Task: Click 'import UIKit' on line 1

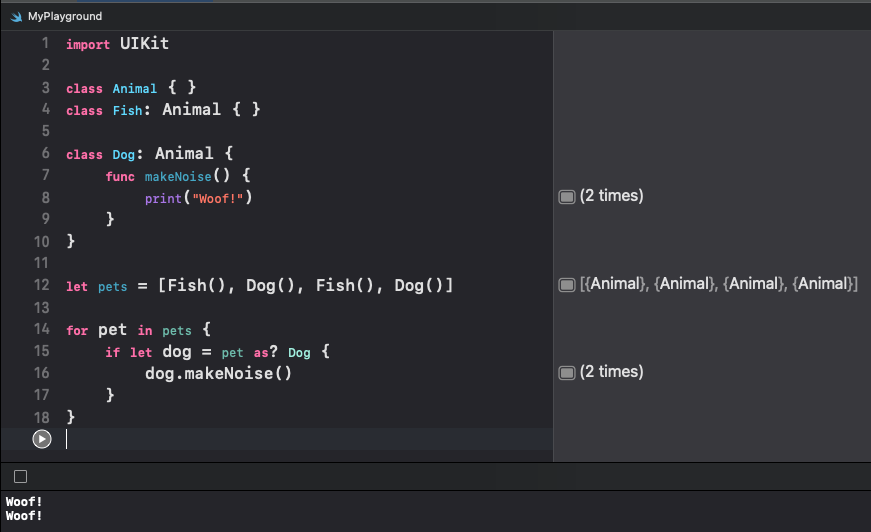Action: coord(117,44)
